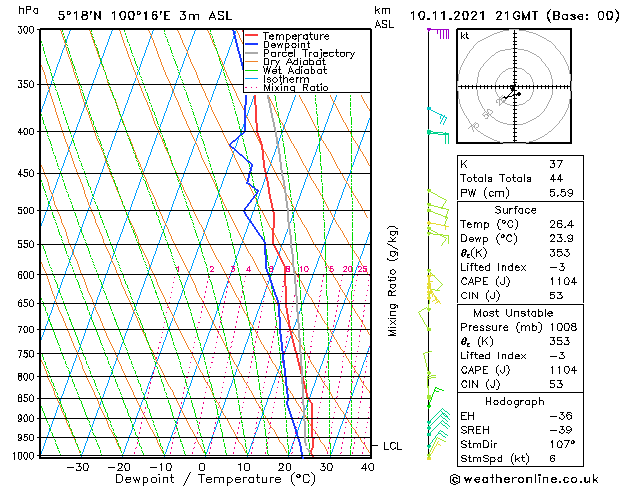Viewport: 629px width, 486px height.
Task: Click the Totals Totals value 44
Action: coord(556,178)
